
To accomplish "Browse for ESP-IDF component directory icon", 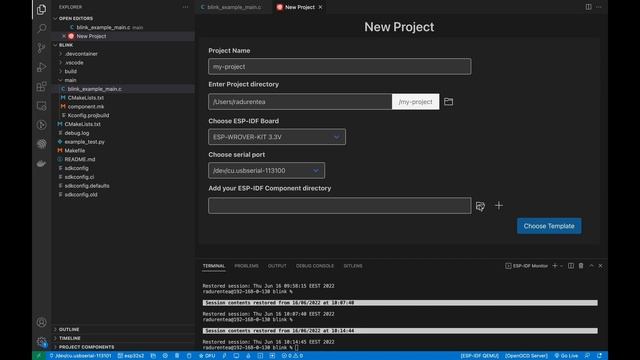I will click(480, 206).
